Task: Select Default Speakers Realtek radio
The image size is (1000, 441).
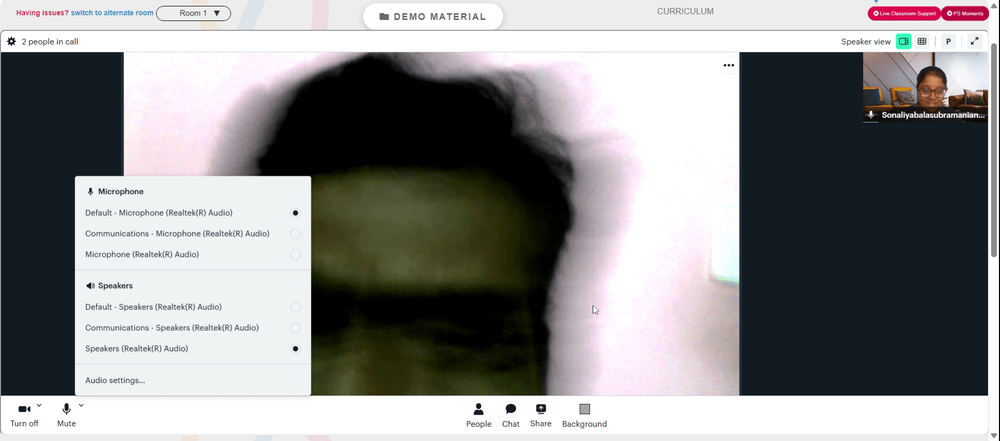Action: pyautogui.click(x=295, y=307)
